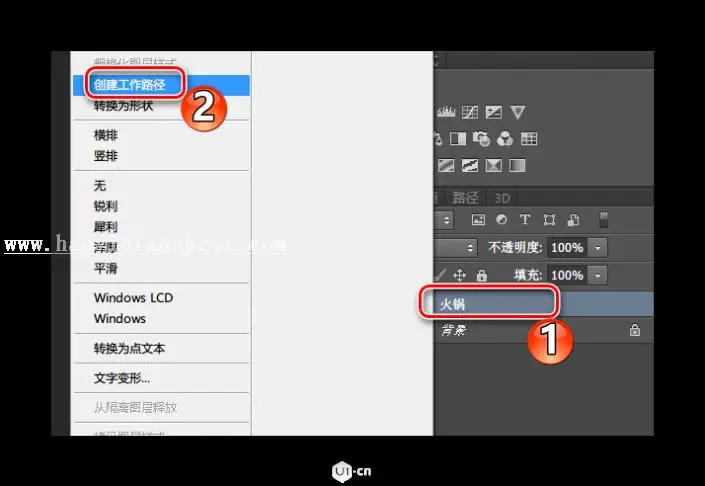Add an Exposure adjustment layer
Viewport: 705px width, 486px height.
[x=494, y=112]
